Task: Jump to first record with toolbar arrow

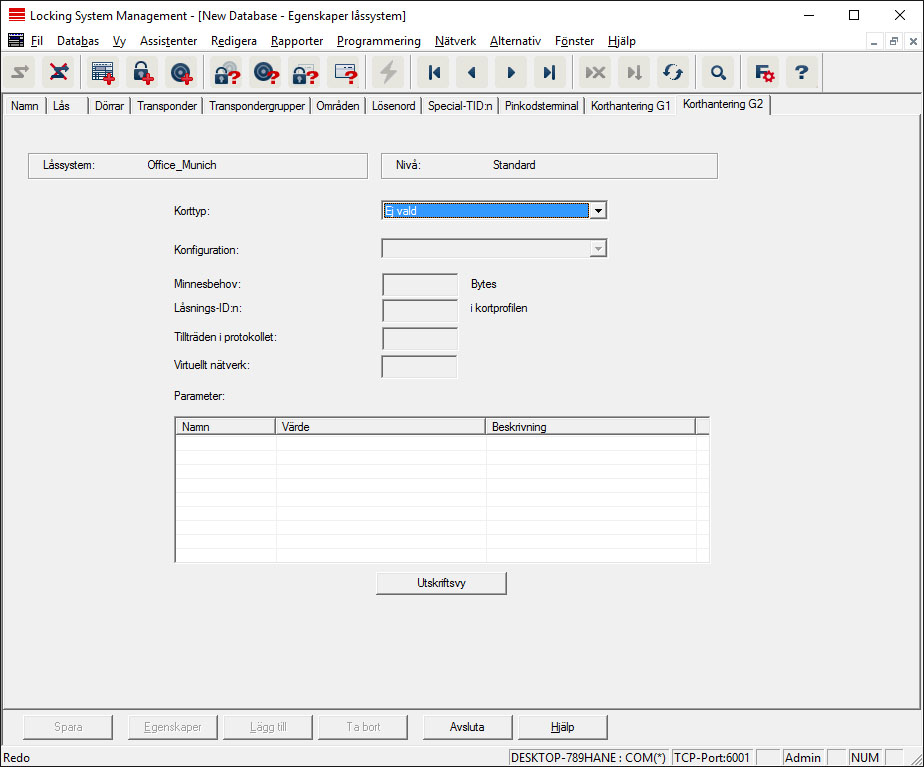Action: coord(434,73)
